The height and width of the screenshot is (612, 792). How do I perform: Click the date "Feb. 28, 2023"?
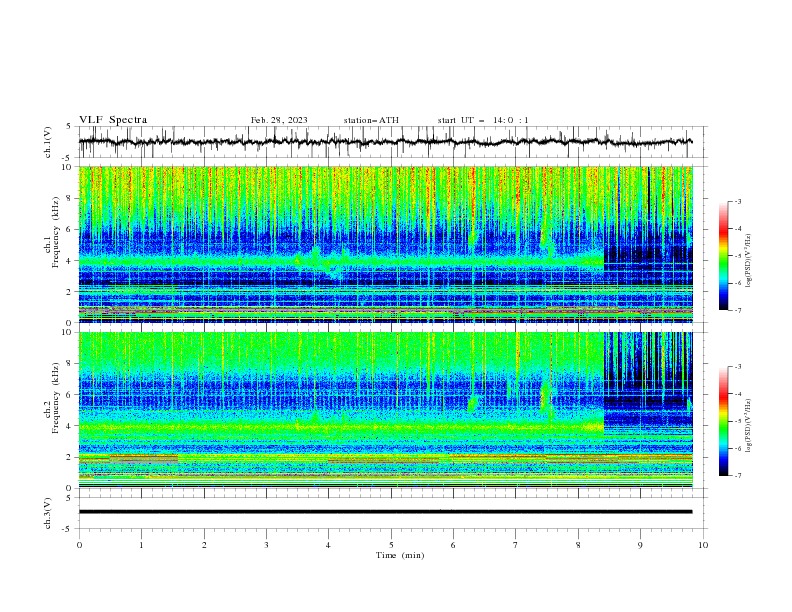click(279, 121)
